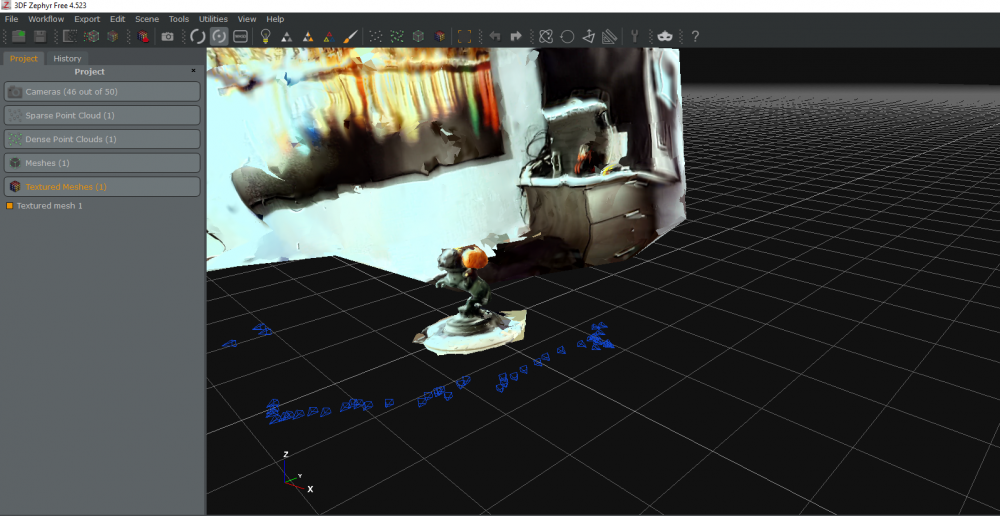The height and width of the screenshot is (516, 1000).
Task: Toggle the light bulb lighting icon
Action: pyautogui.click(x=266, y=36)
